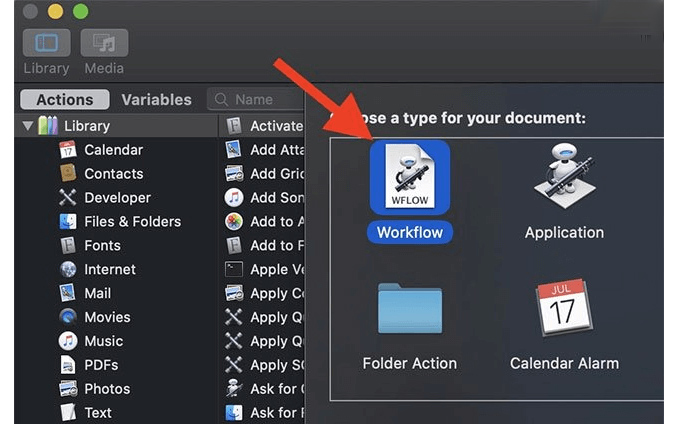Select the Calendar Alarm icon
Image resolution: width=684 pixels, height=424 pixels.
(x=564, y=309)
